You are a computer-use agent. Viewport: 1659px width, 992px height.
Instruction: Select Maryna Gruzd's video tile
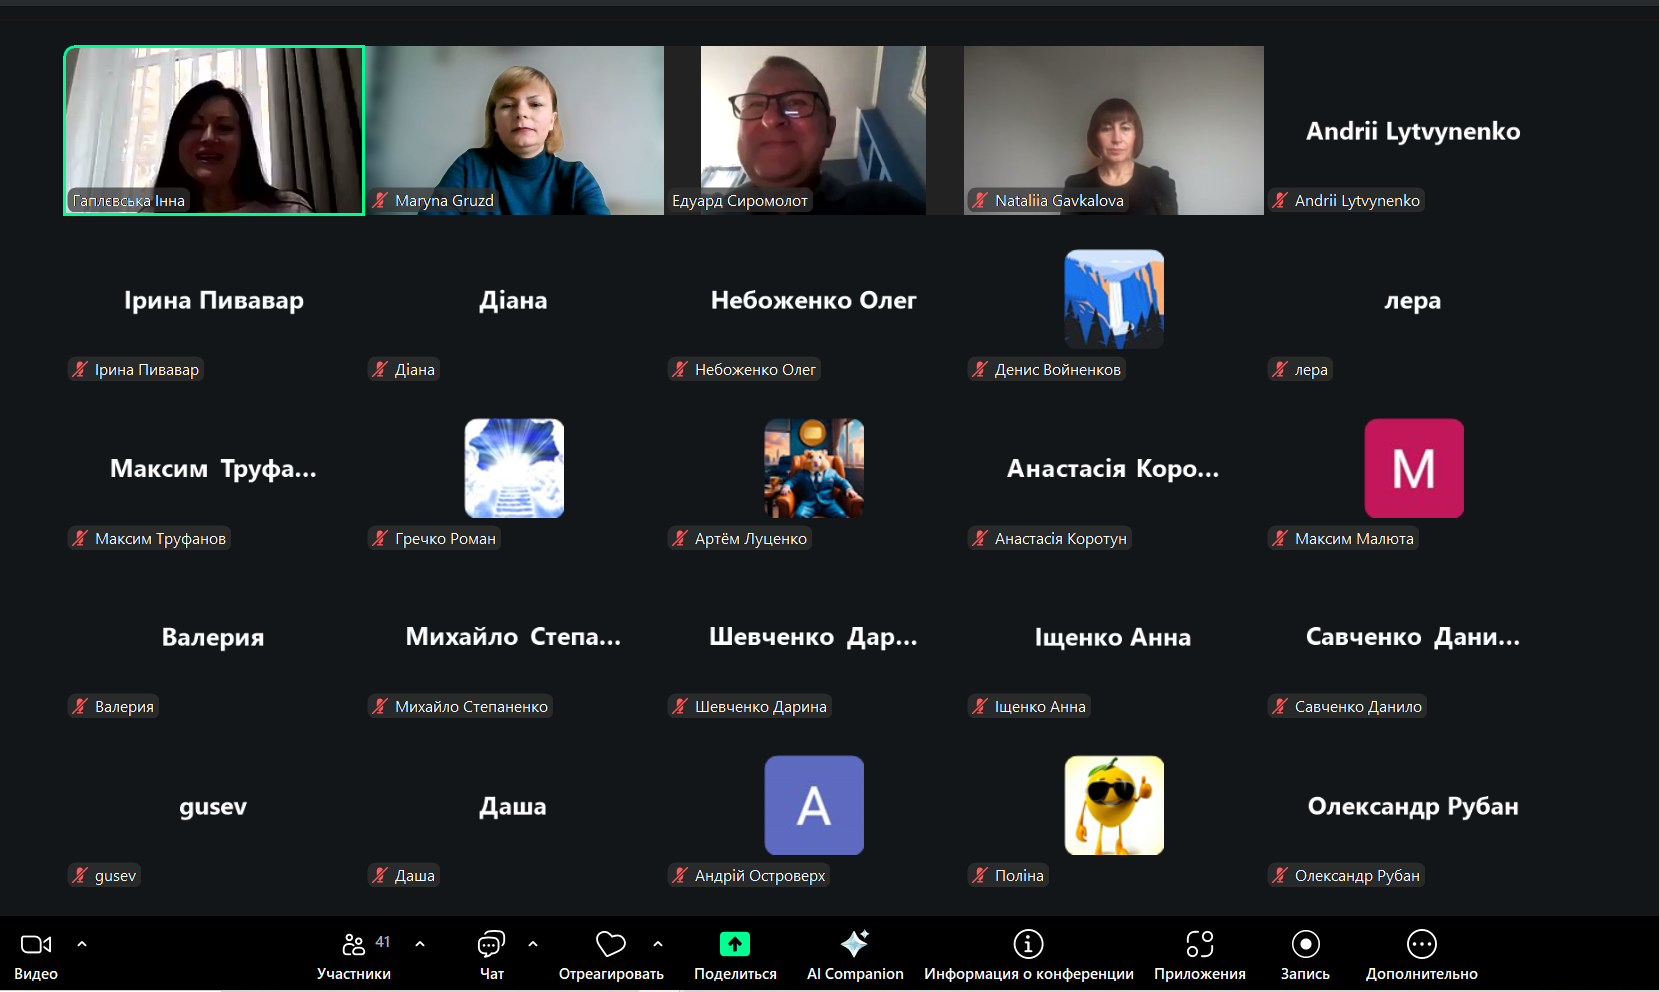(x=514, y=130)
